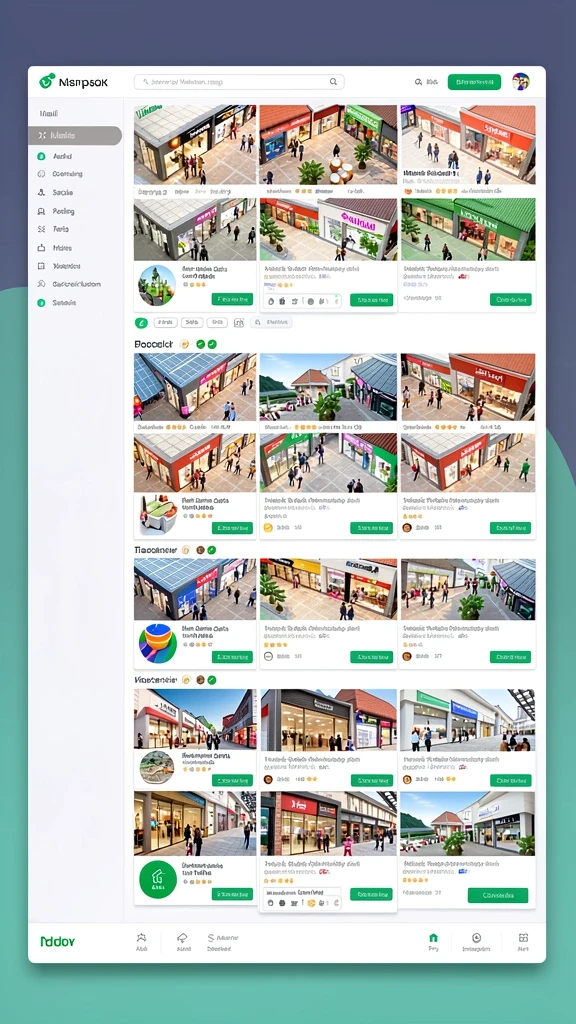Focus the search field in the header

click(239, 82)
